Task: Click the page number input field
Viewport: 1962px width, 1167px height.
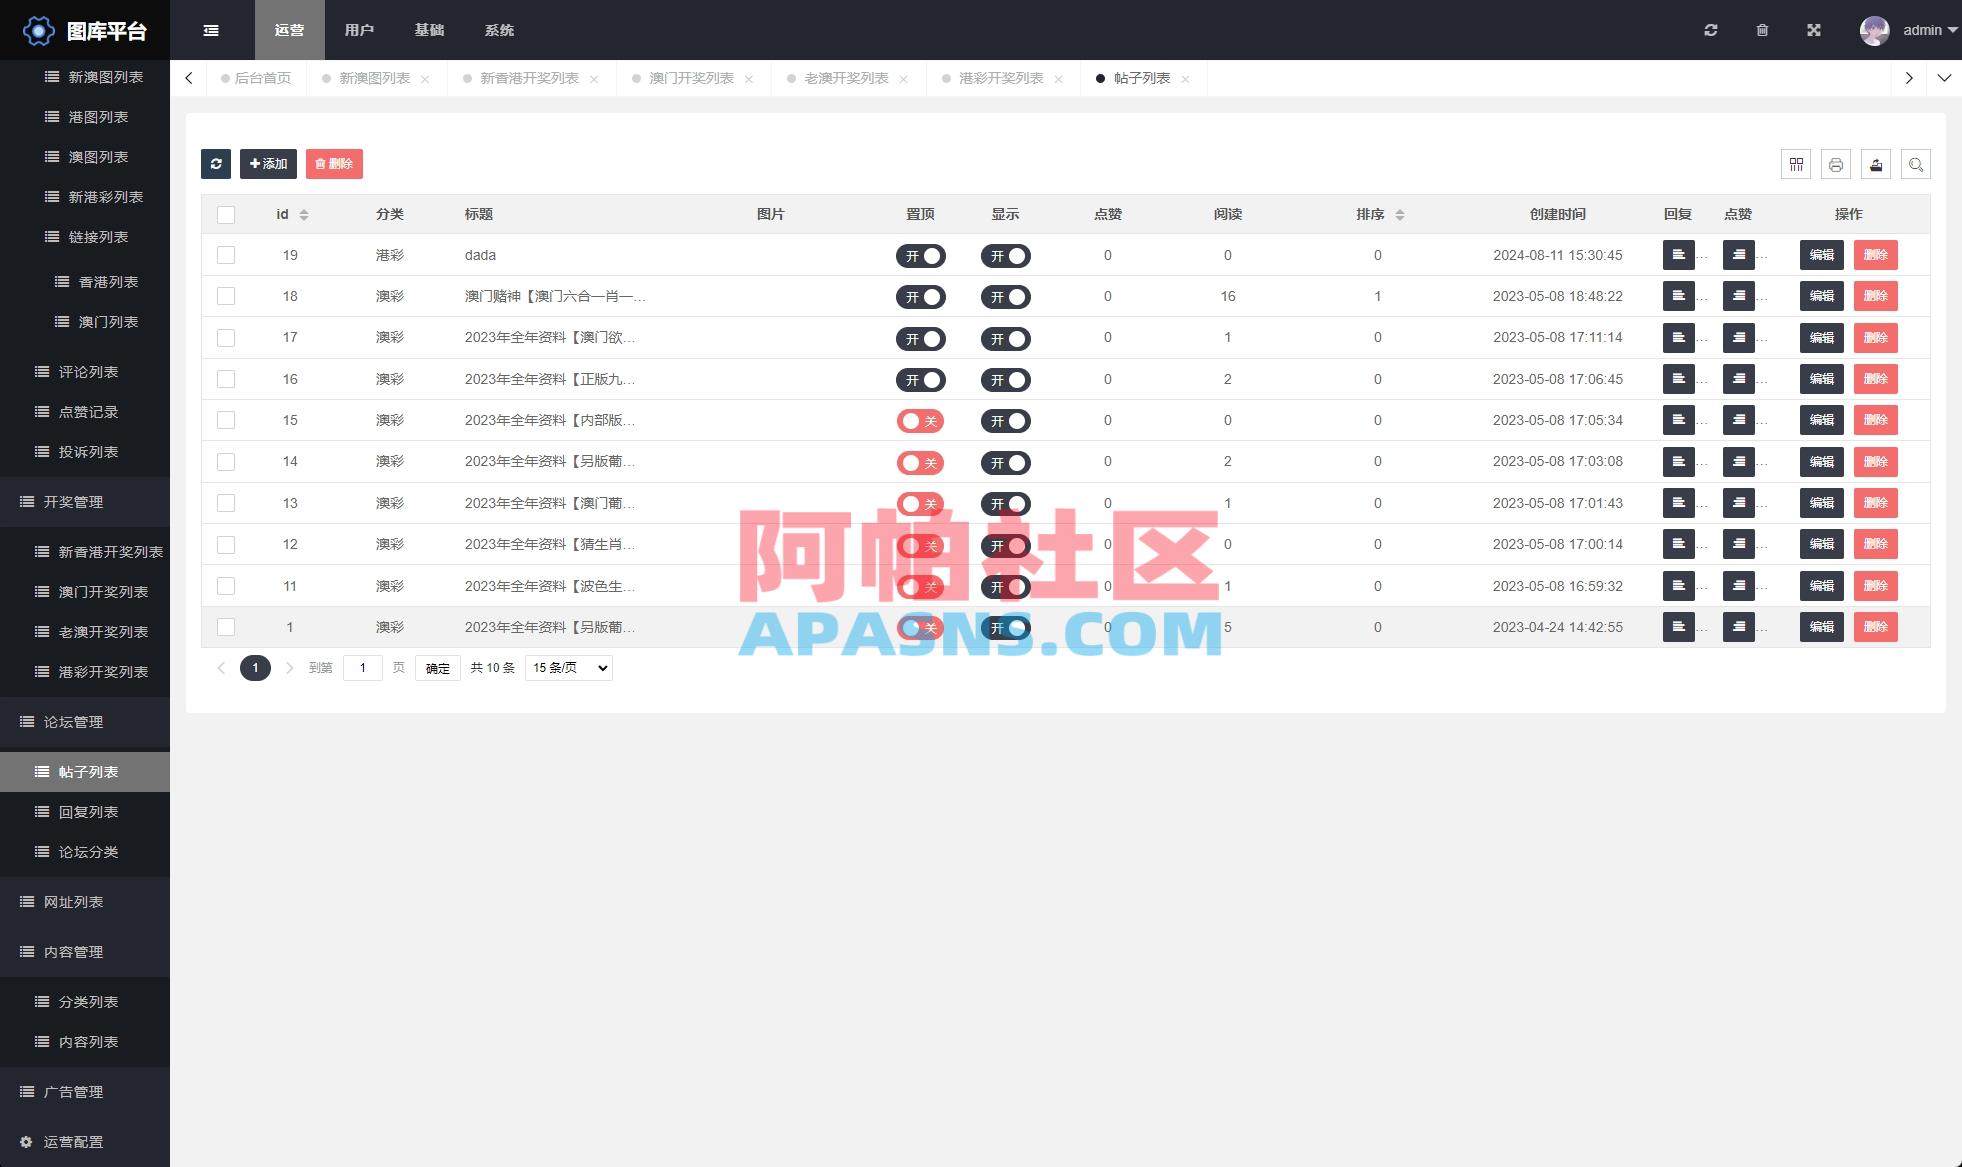Action: point(363,667)
